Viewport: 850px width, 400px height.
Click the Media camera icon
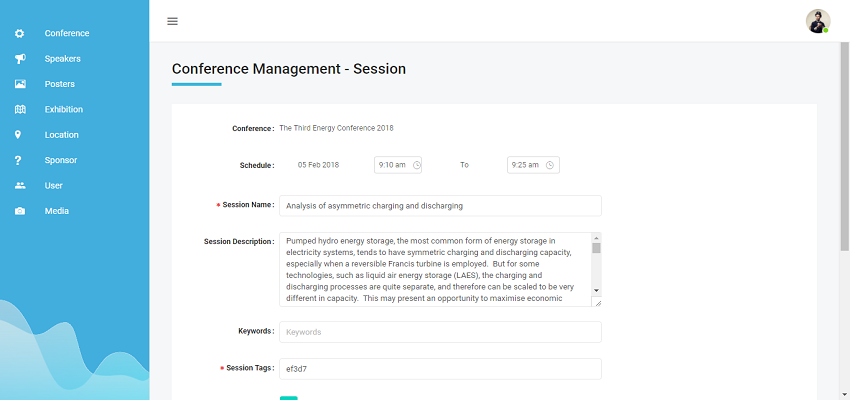20,211
